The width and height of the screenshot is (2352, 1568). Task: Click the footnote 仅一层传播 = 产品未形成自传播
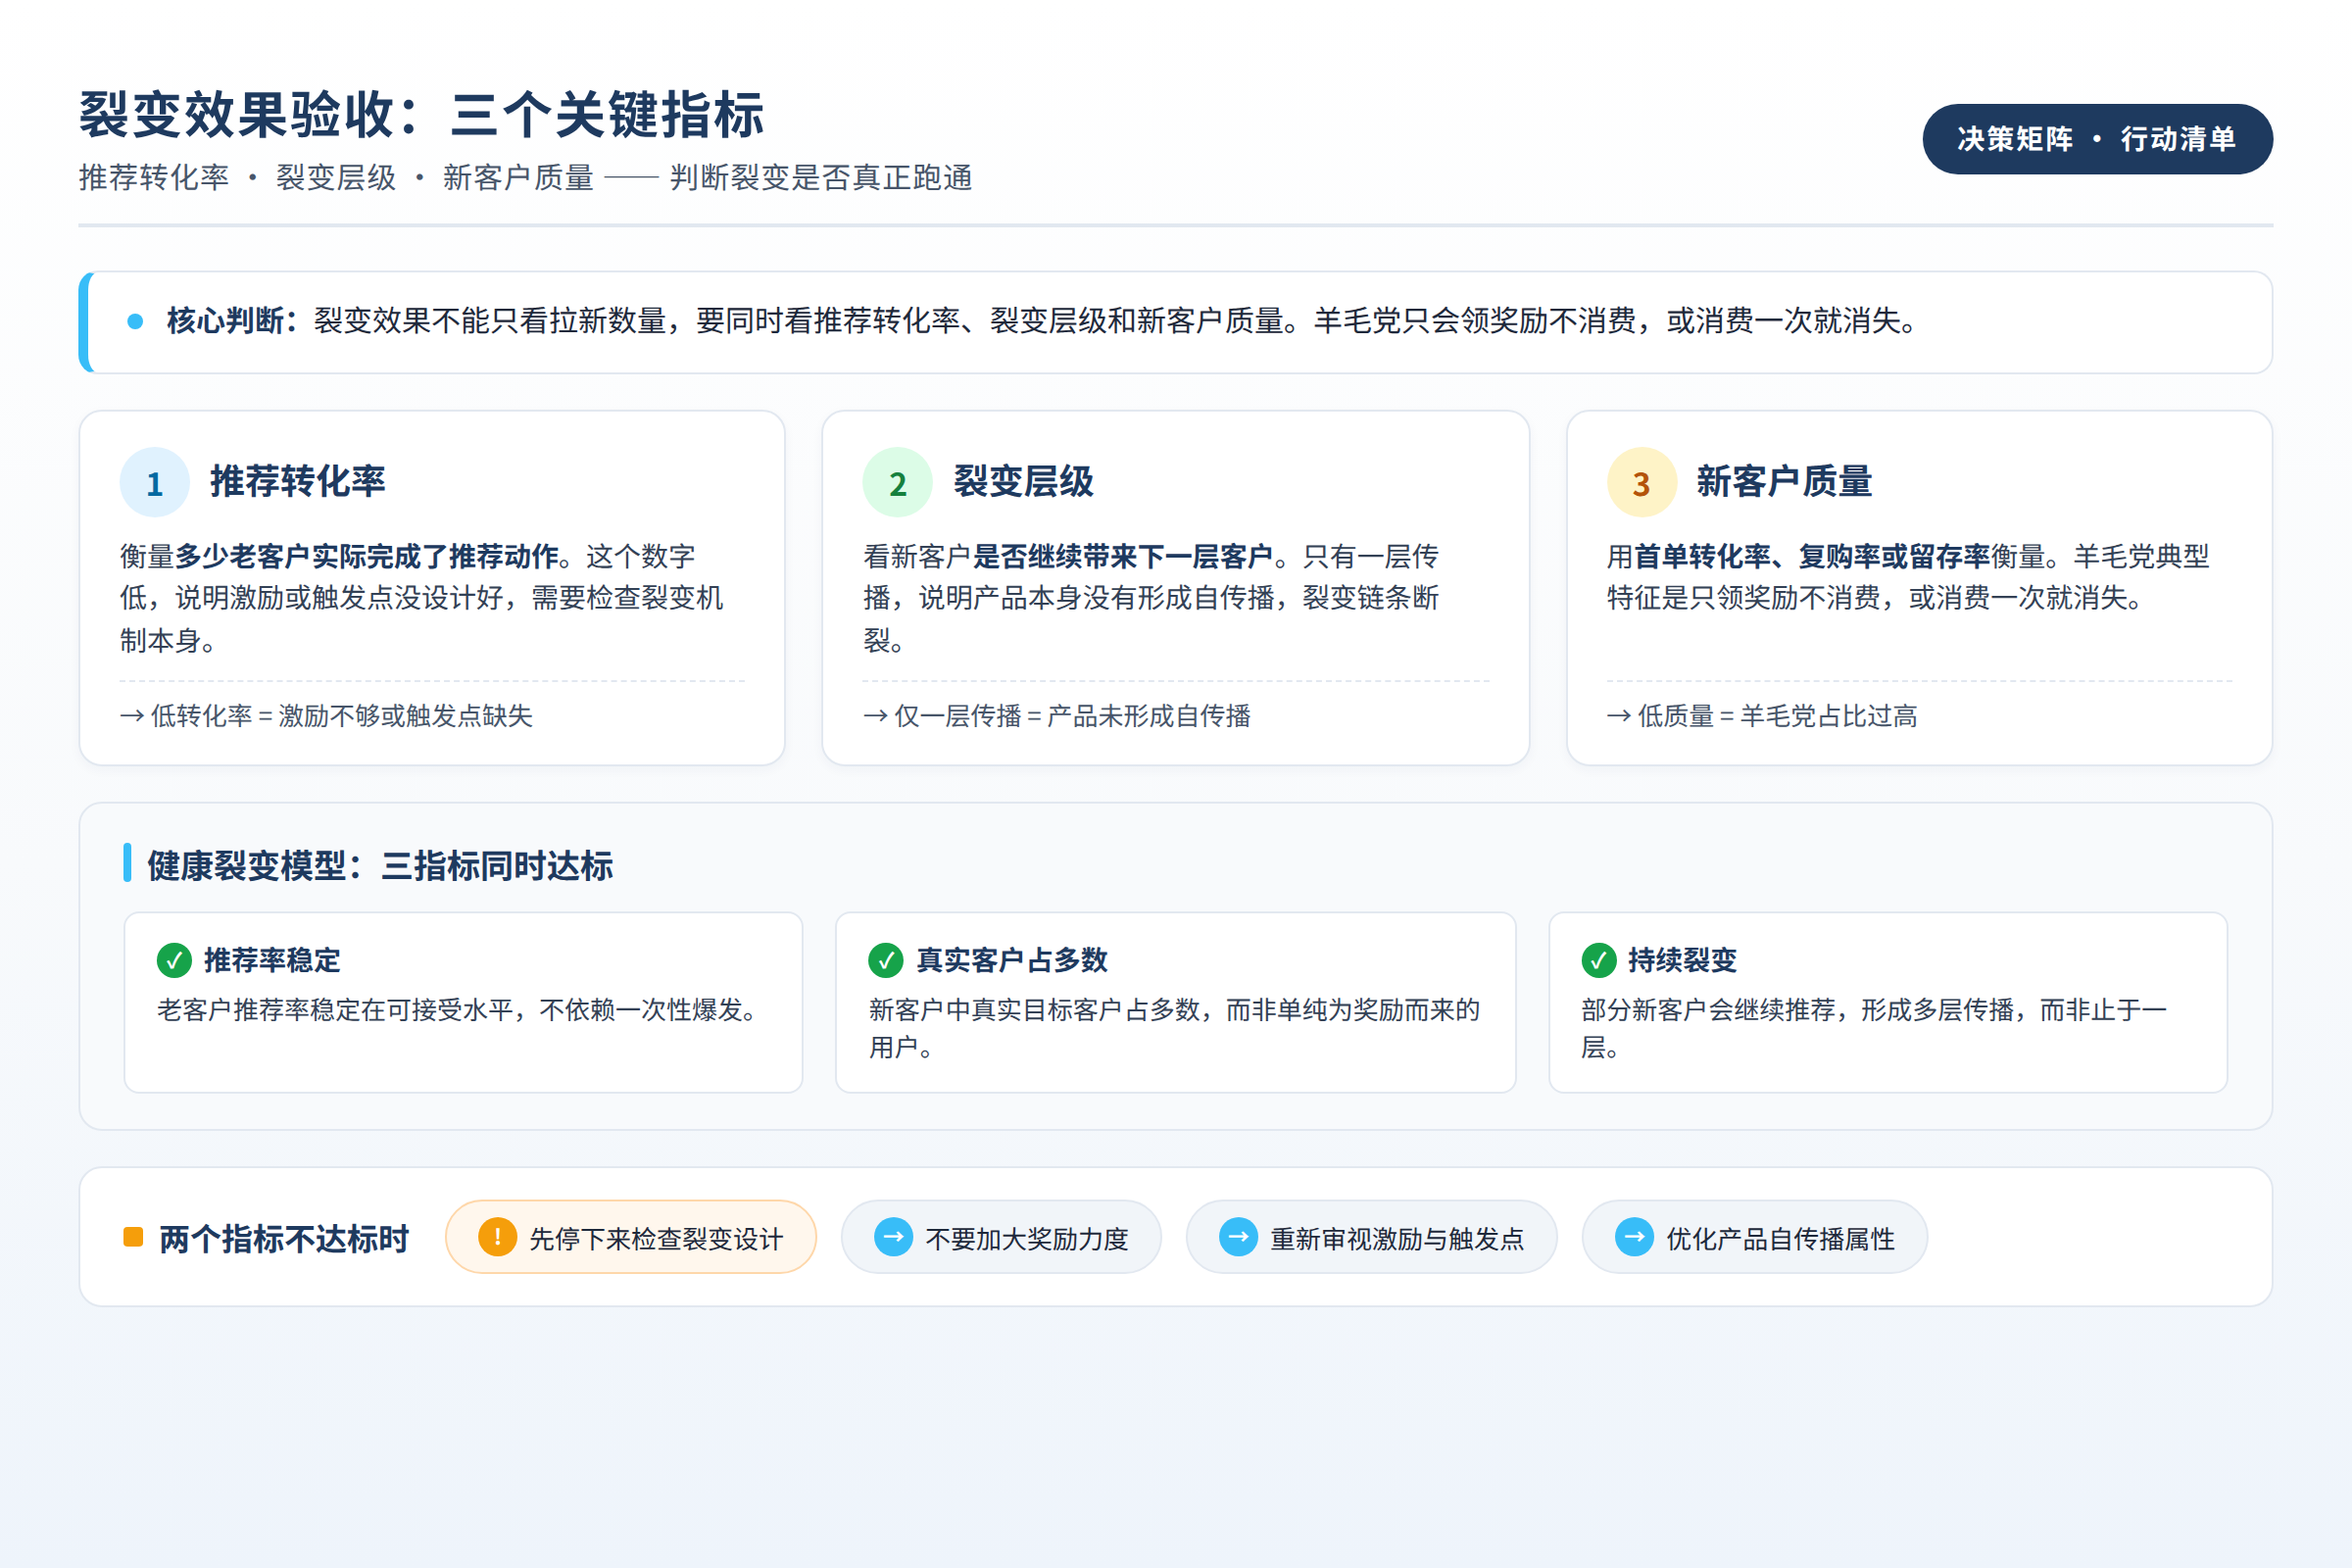(x=1057, y=716)
